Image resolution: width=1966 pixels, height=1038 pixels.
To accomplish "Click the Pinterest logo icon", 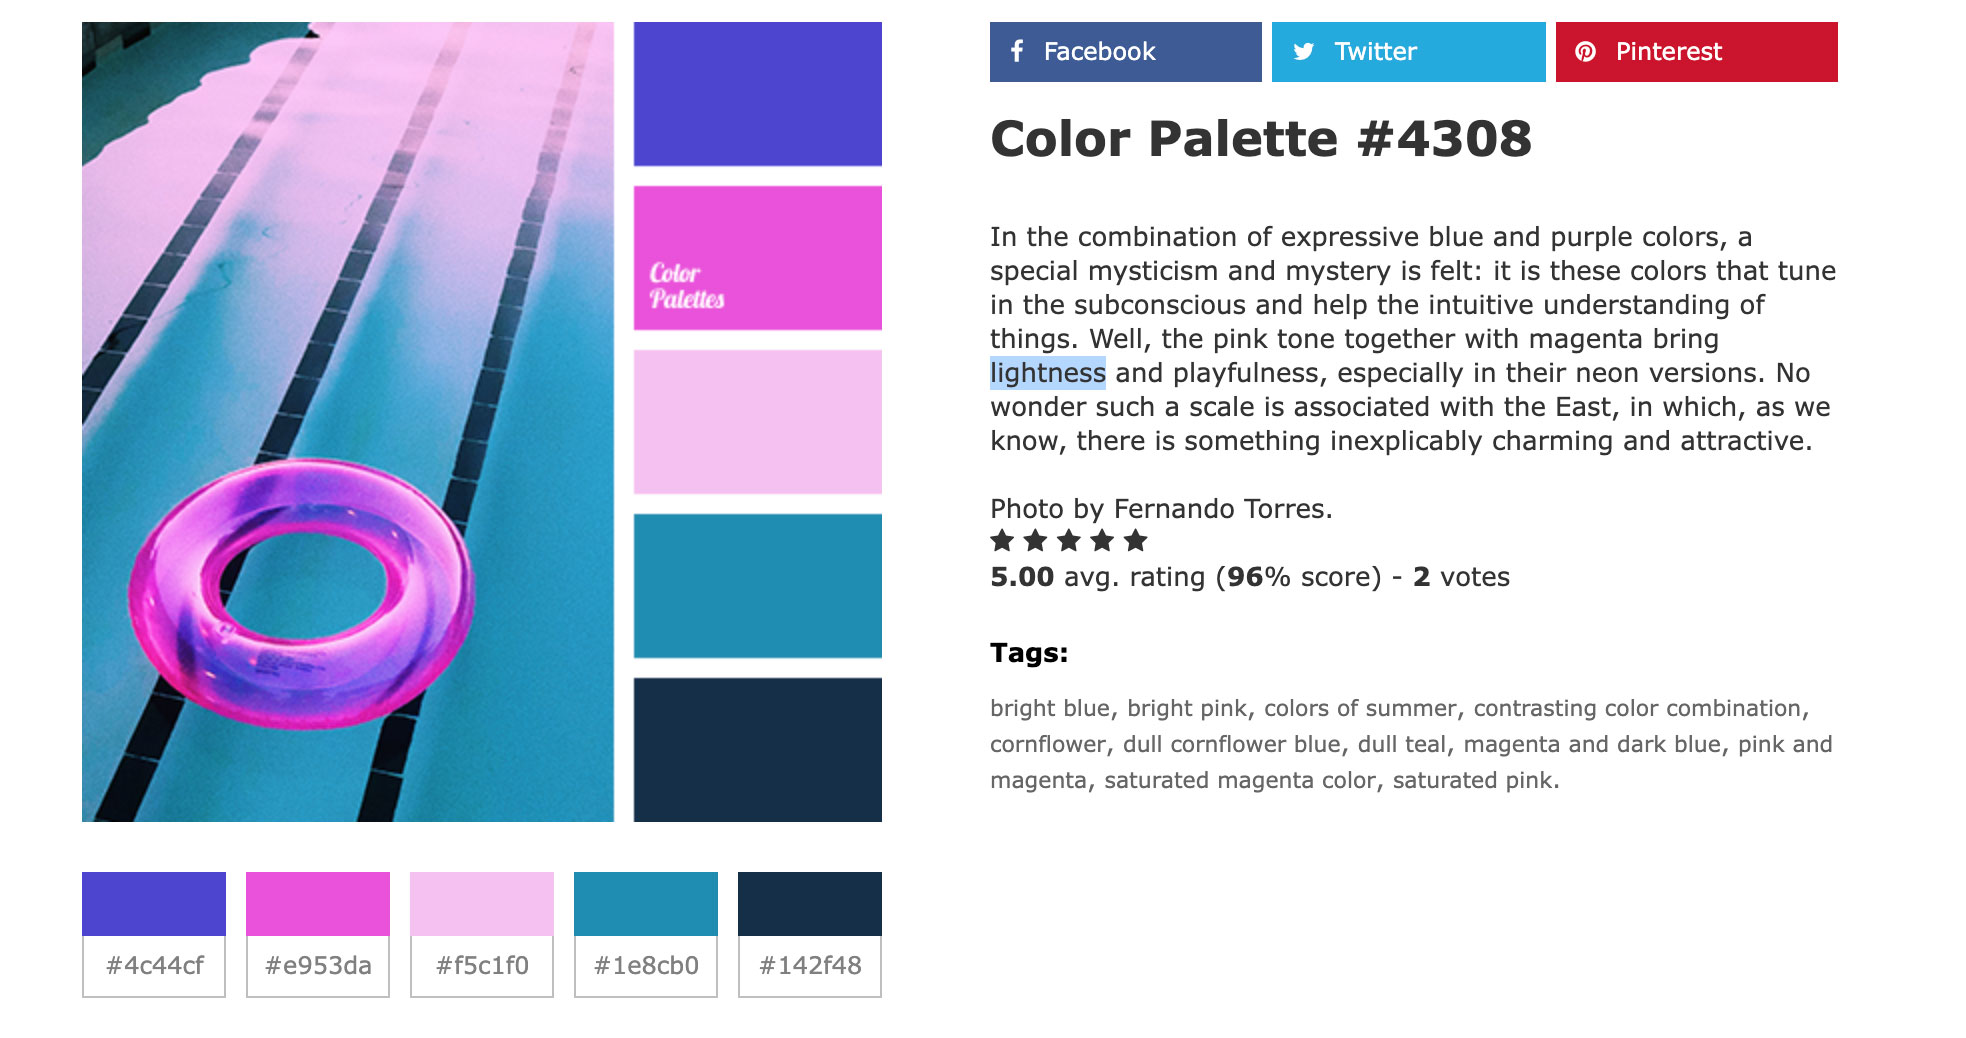I will (x=1586, y=51).
